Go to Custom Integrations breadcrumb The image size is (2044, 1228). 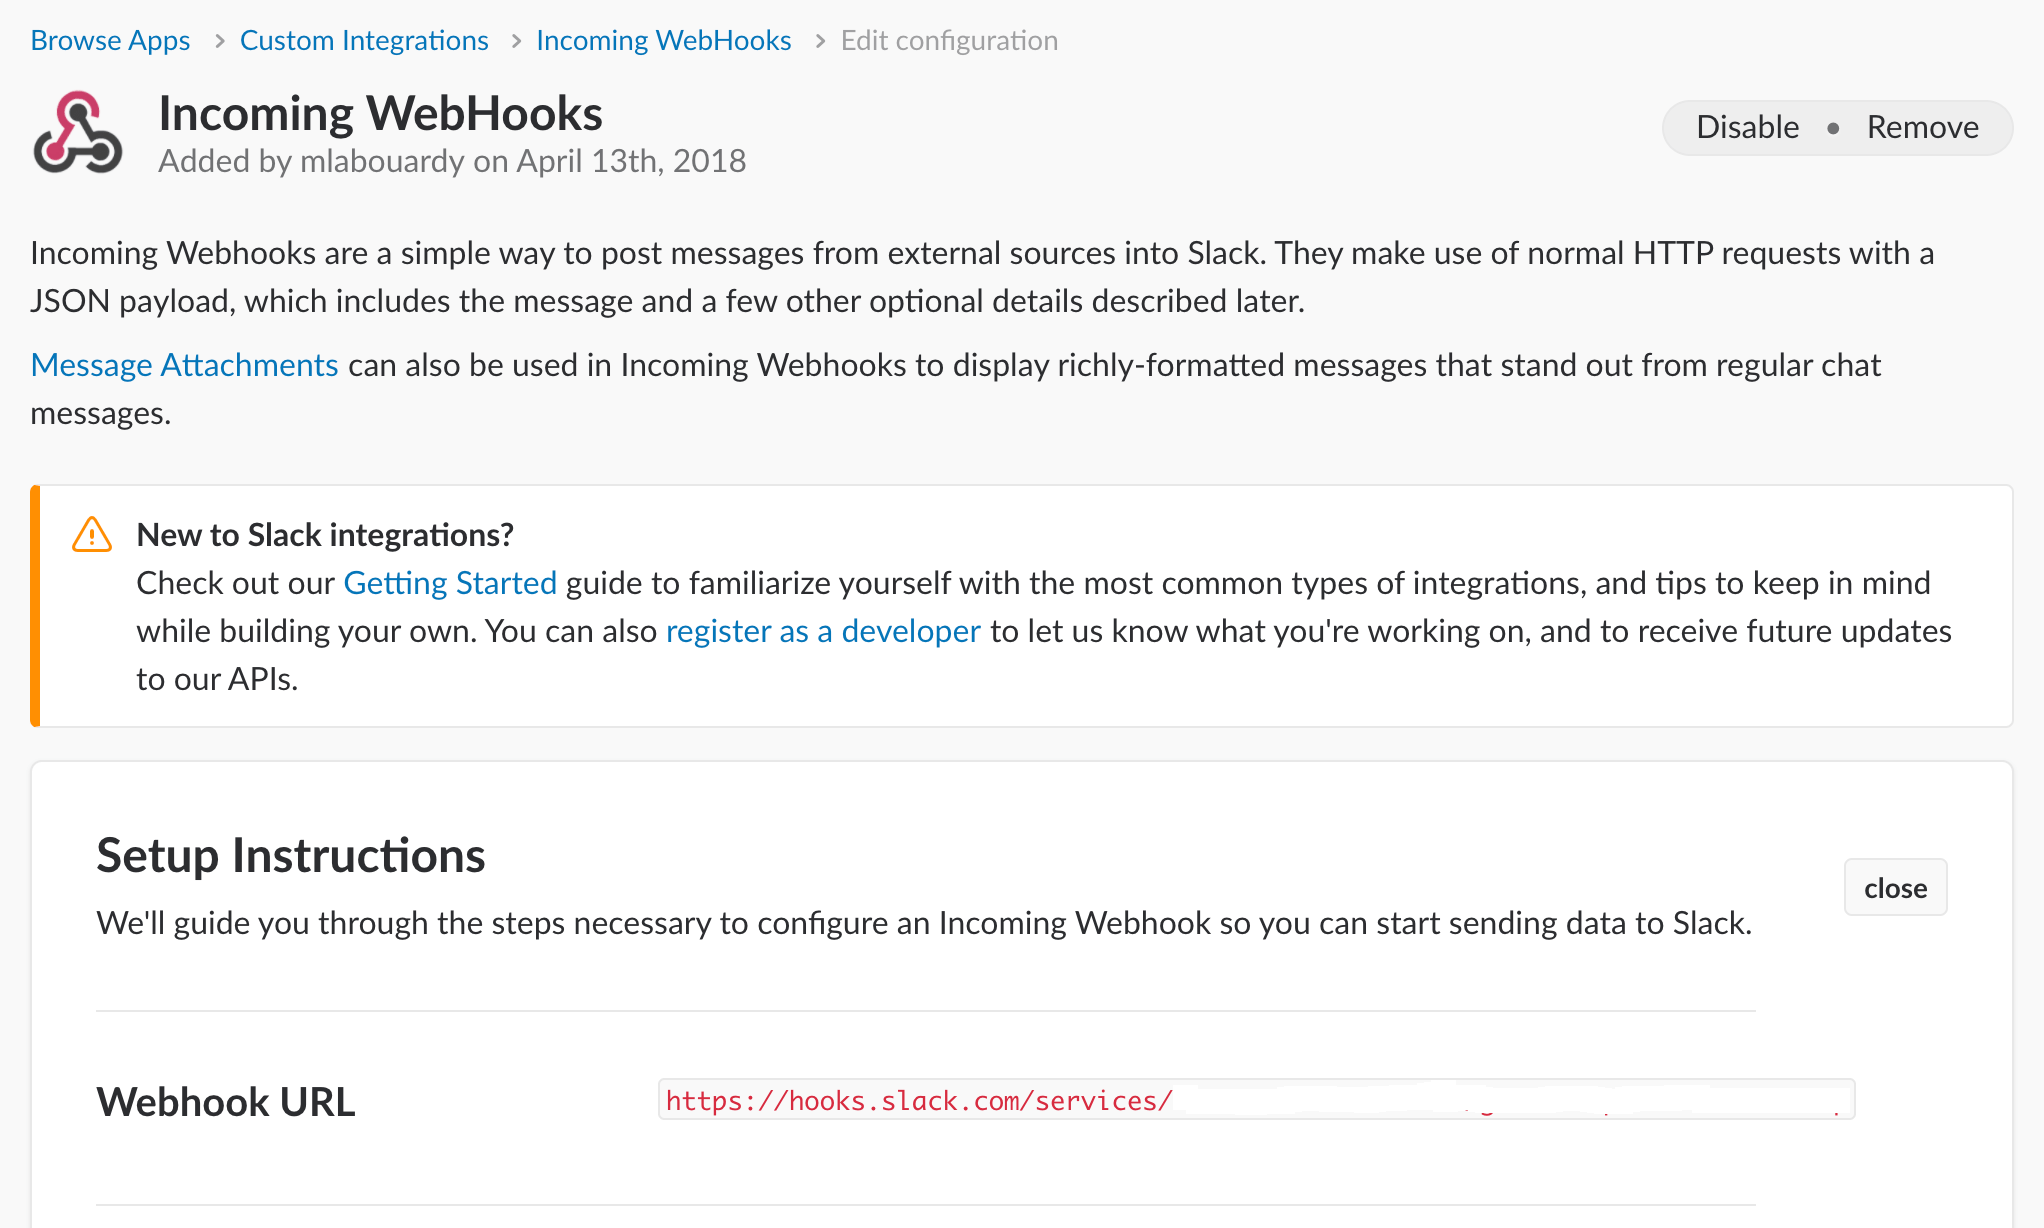[x=364, y=40]
